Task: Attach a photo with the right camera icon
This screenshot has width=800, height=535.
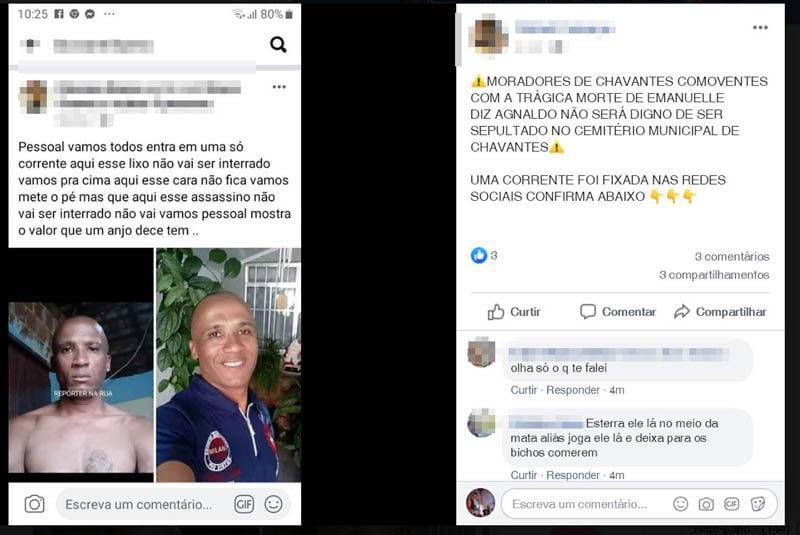Action: [706, 504]
